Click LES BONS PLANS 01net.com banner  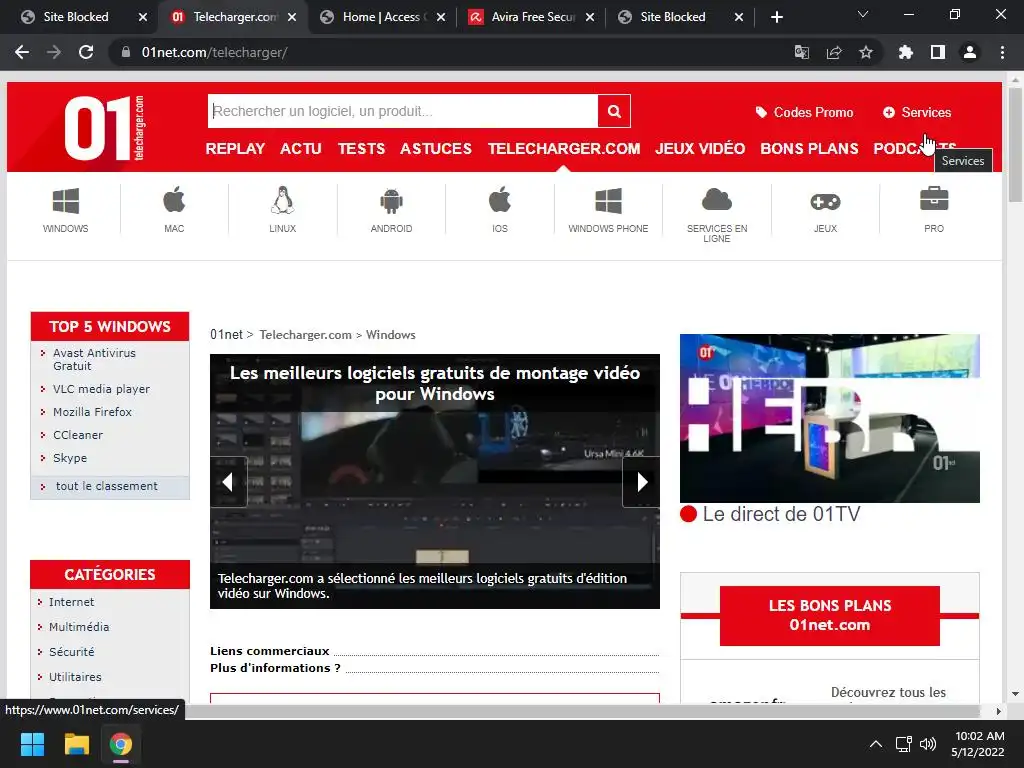(x=829, y=615)
